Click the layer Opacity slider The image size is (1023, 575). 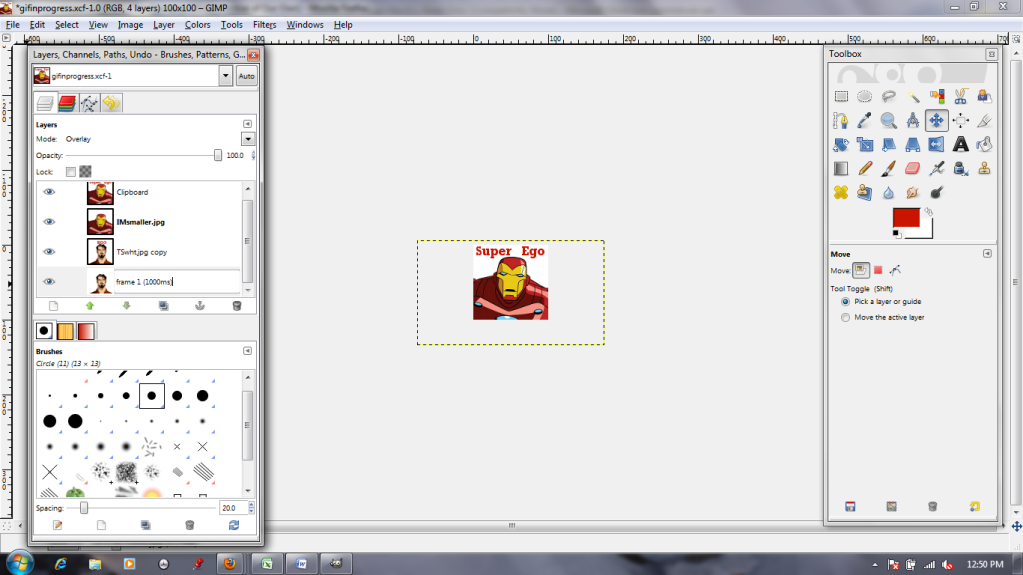click(144, 155)
